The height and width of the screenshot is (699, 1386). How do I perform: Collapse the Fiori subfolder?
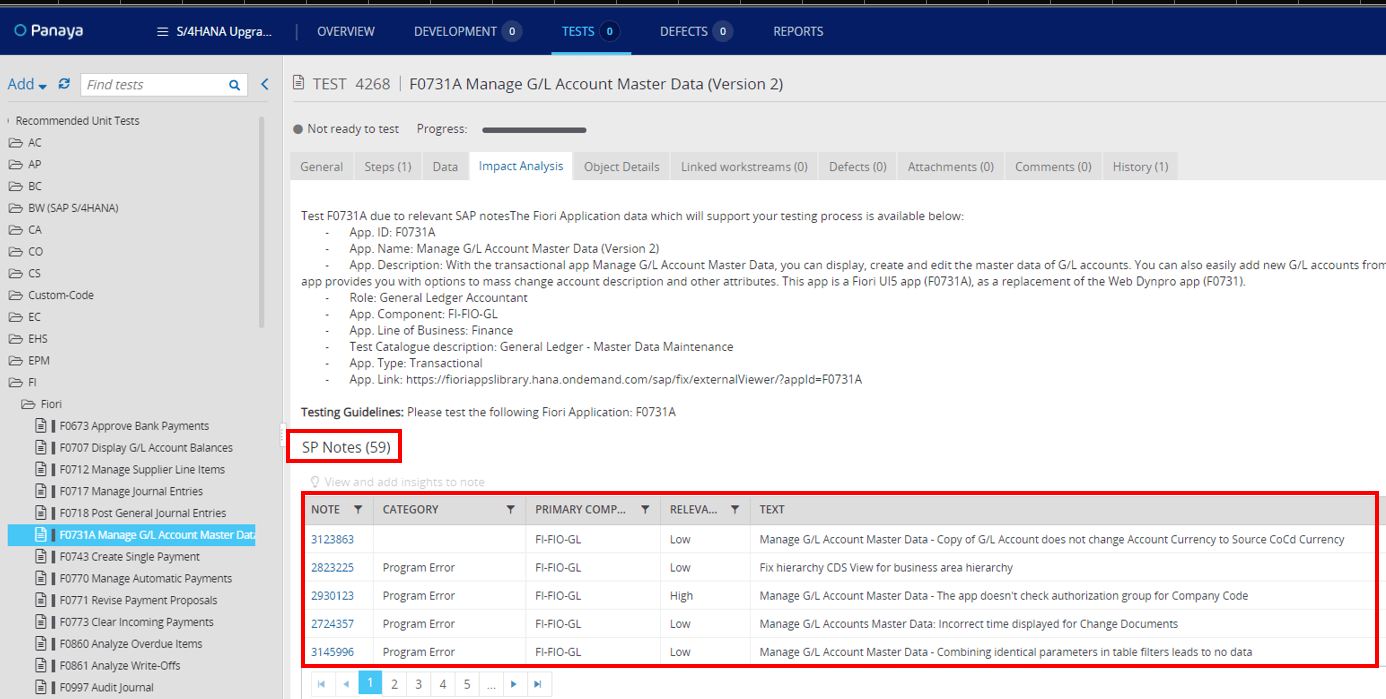[42, 404]
